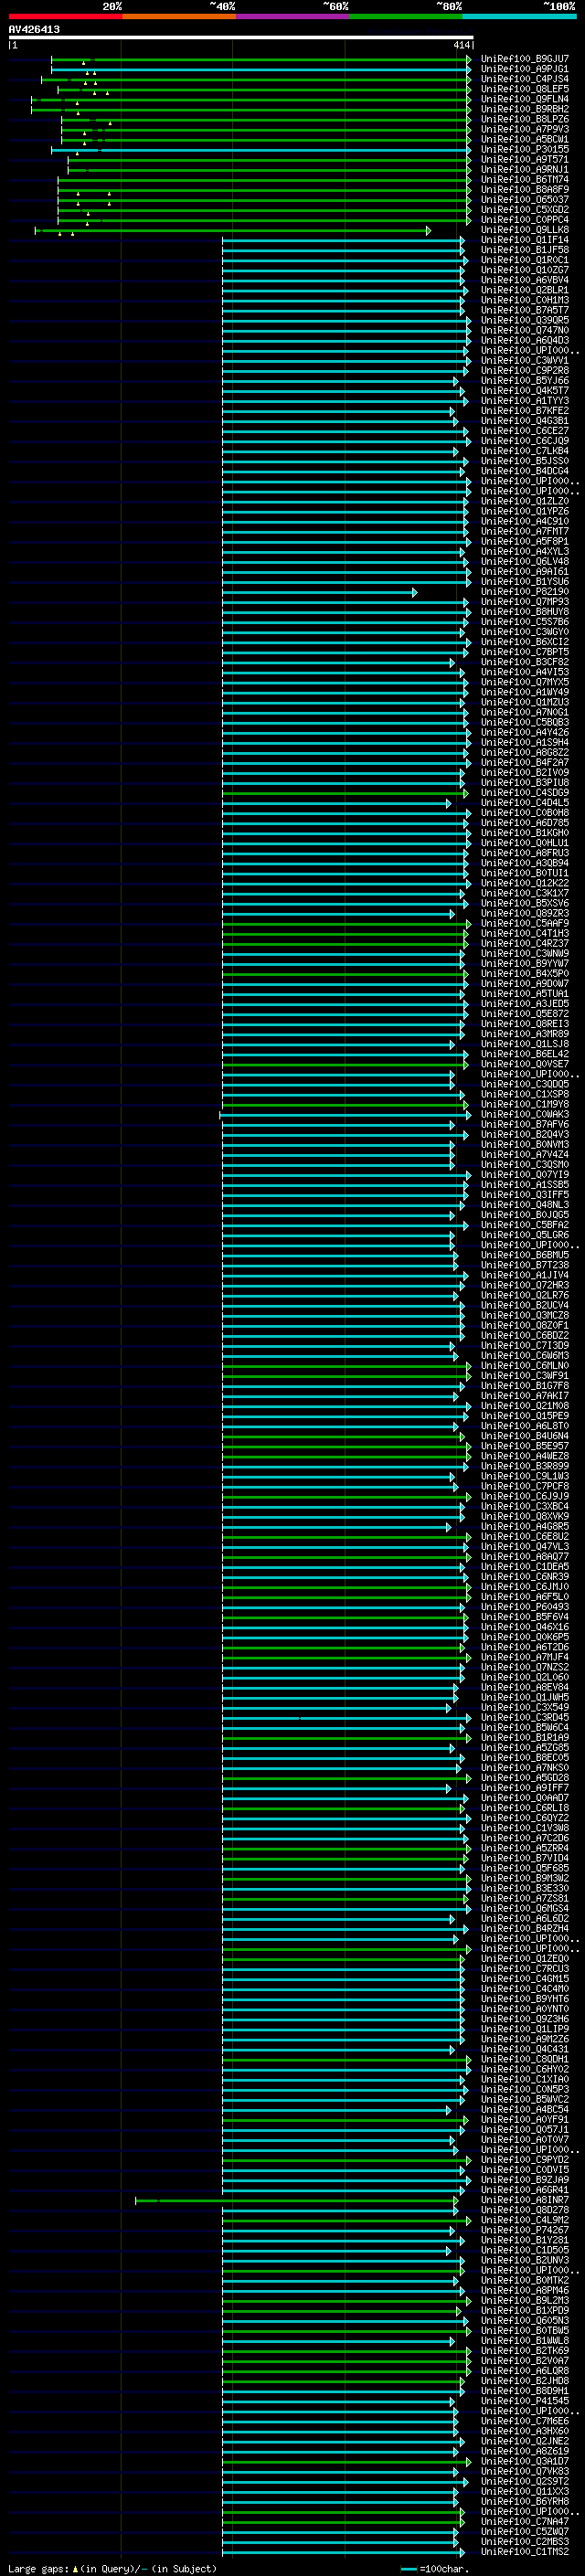Viewport: 585px width, 2576px height.
Task: Click label UniRef100_Q7MP93
Action: coord(525,602)
